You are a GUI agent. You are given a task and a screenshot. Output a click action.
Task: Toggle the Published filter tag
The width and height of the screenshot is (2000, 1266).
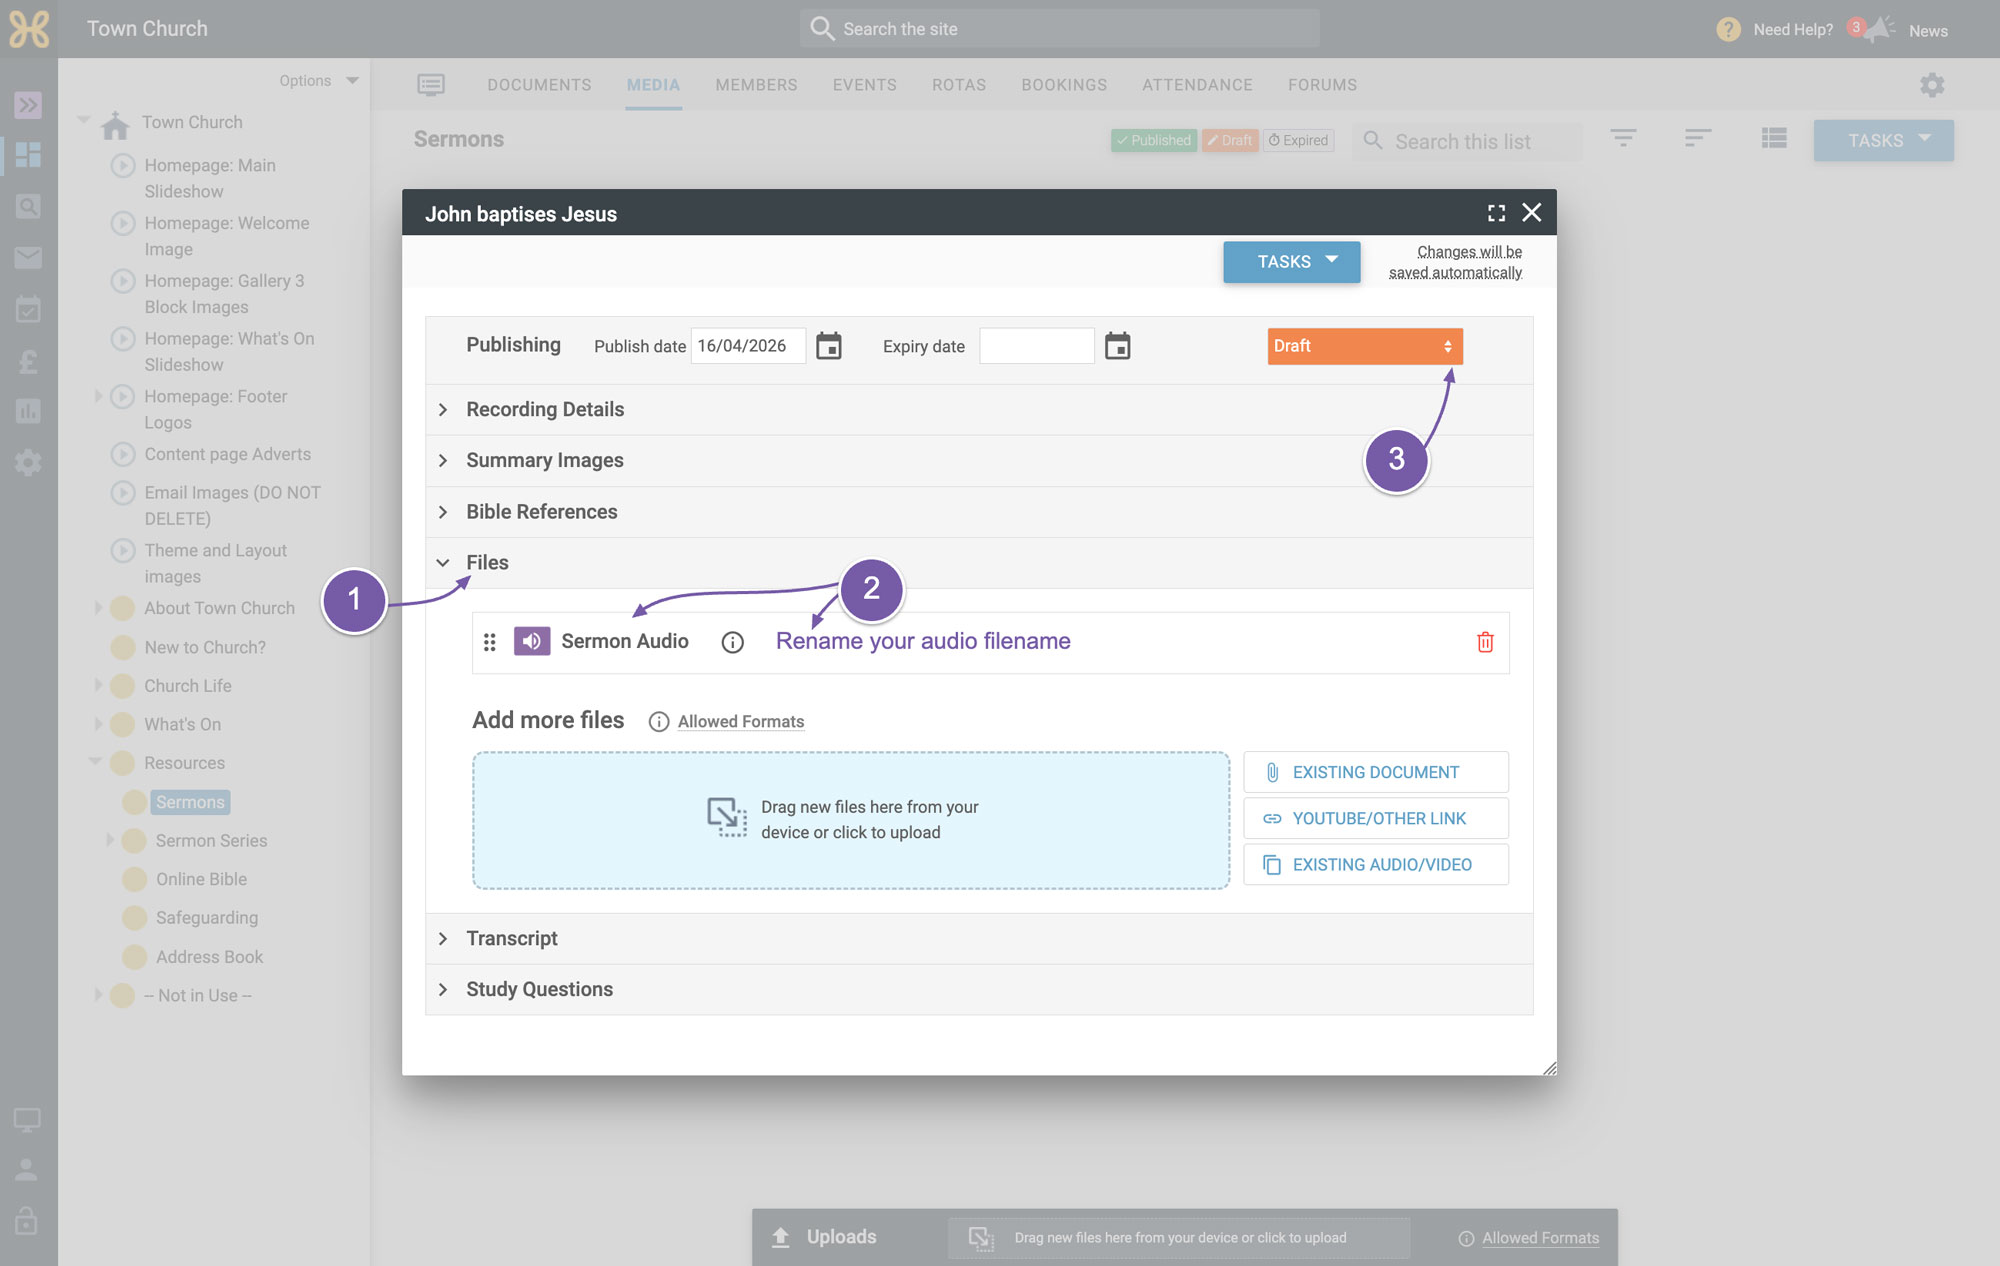1153,140
